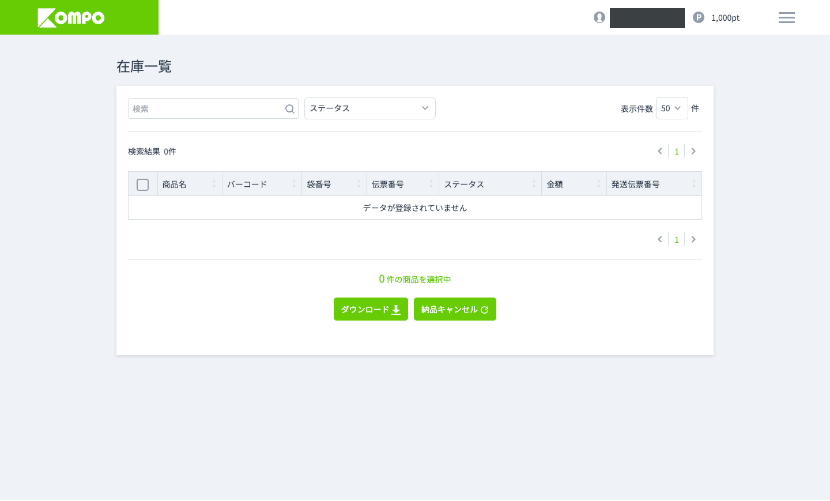Click the 検索結果 0件 text
Image resolution: width=830 pixels, height=501 pixels.
[x=152, y=151]
